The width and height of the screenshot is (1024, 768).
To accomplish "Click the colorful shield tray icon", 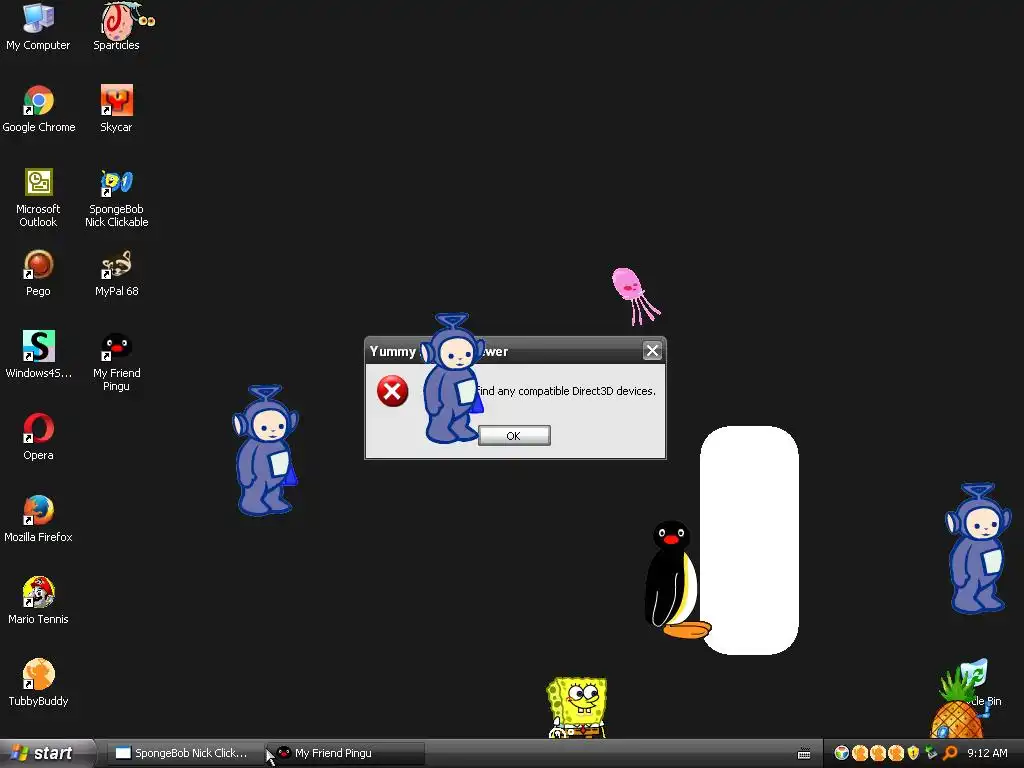I will [x=841, y=753].
